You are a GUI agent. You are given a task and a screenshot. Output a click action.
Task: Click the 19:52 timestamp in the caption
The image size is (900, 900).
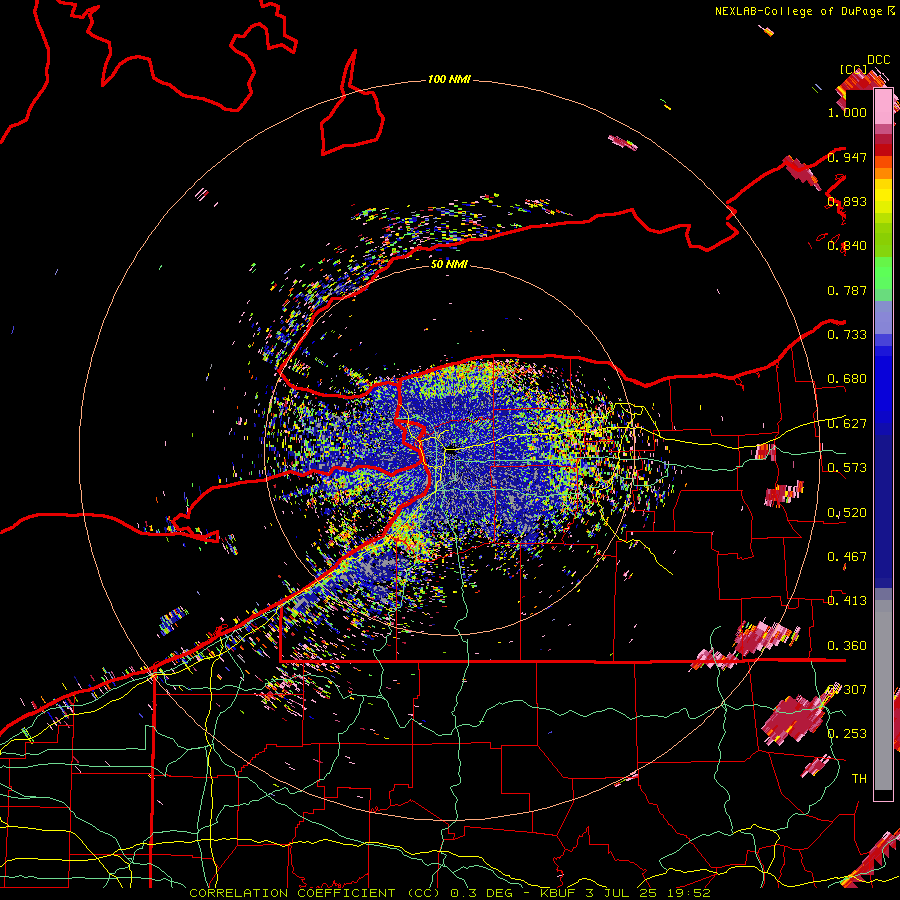(689, 893)
